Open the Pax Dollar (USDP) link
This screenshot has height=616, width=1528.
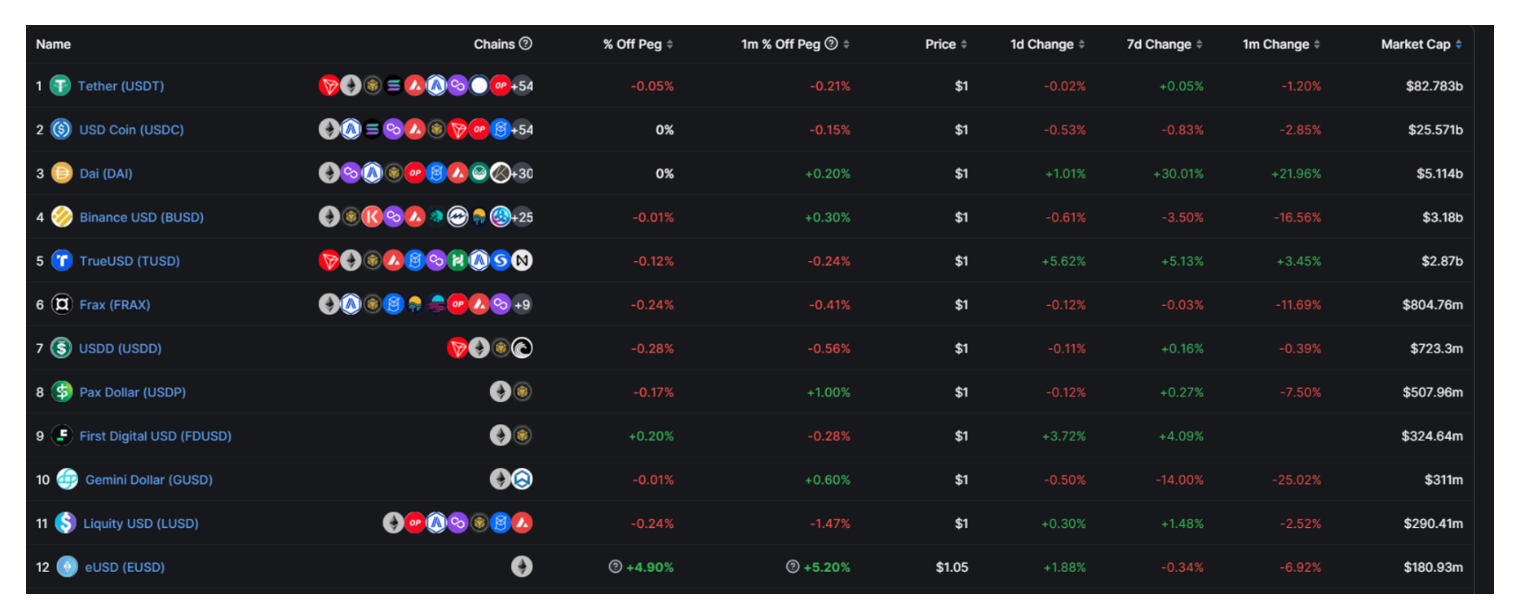132,392
